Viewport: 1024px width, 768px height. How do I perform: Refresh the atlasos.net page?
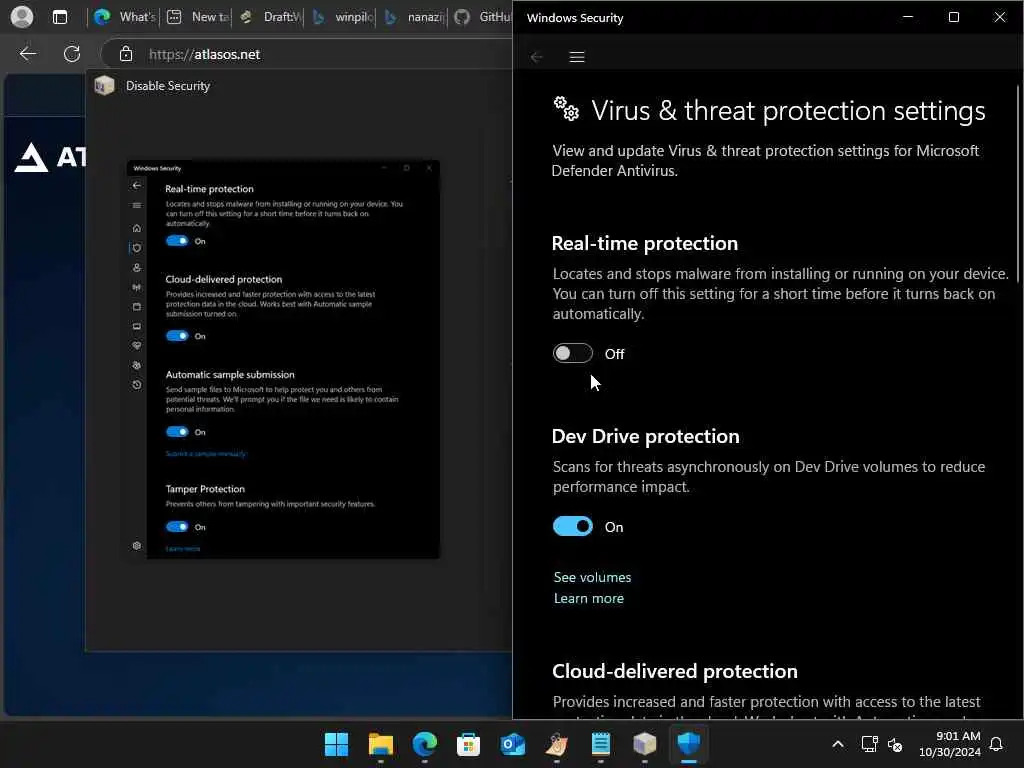pyautogui.click(x=72, y=54)
